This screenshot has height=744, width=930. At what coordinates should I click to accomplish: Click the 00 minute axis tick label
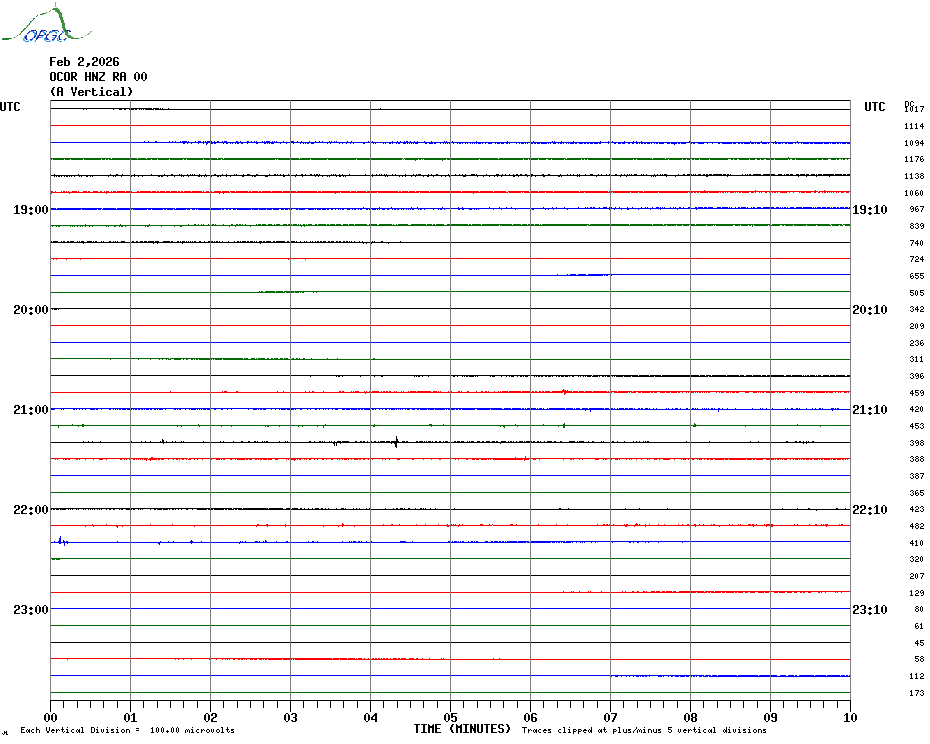point(51,717)
